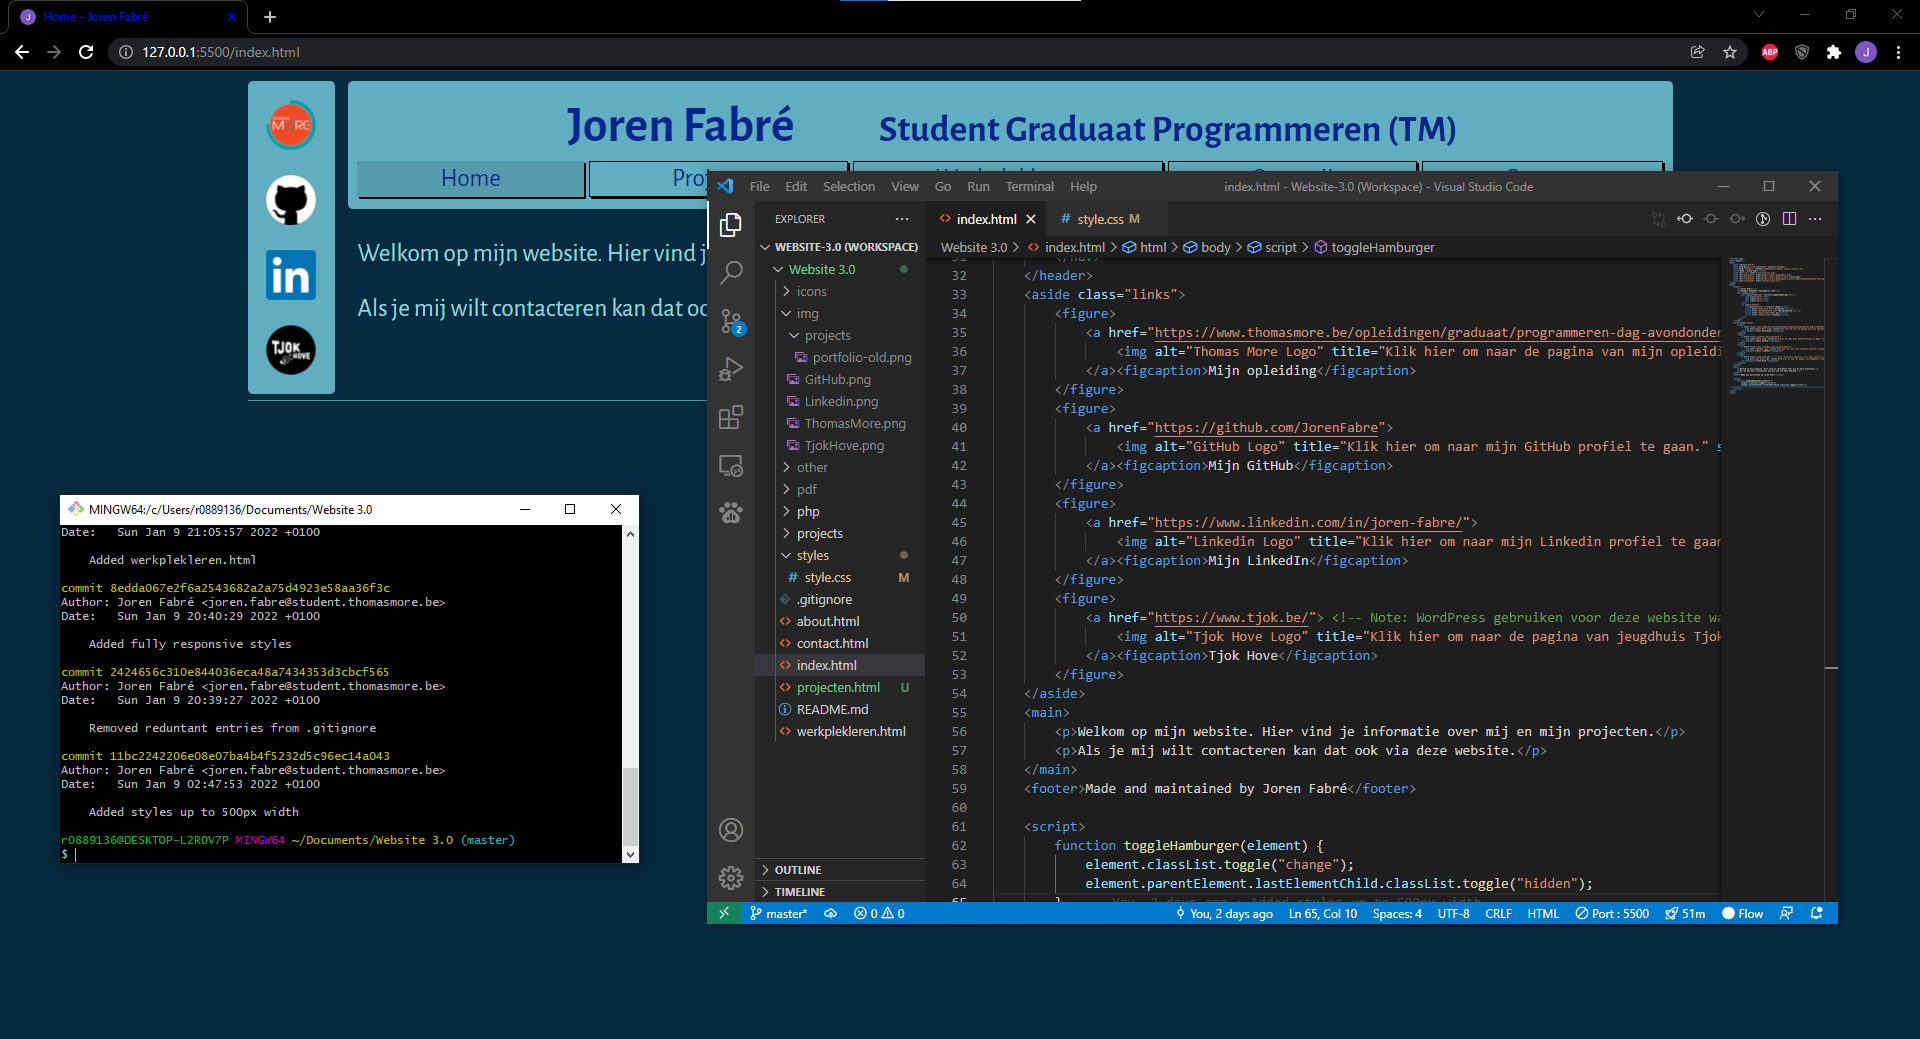Change the Spaces: 4 indentation setting

[x=1397, y=913]
